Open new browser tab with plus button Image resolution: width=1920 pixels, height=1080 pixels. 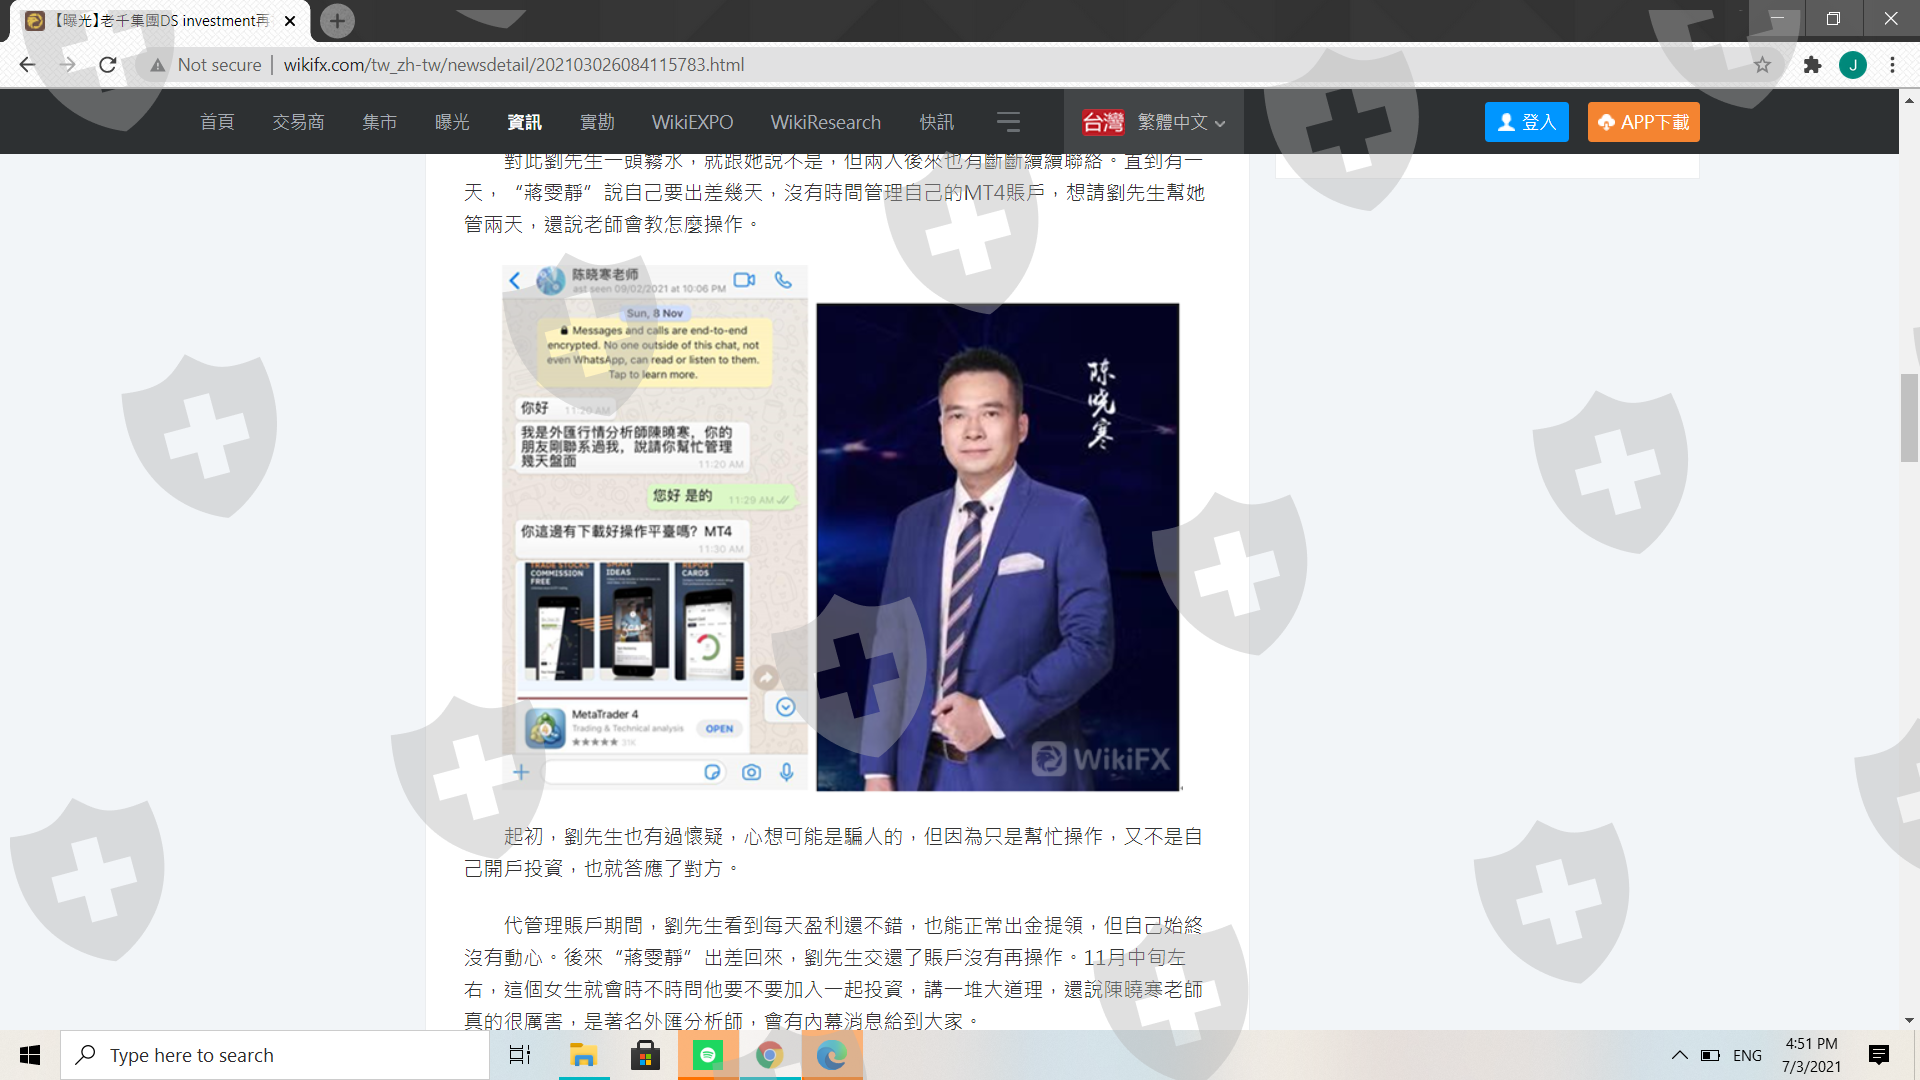pyautogui.click(x=337, y=20)
